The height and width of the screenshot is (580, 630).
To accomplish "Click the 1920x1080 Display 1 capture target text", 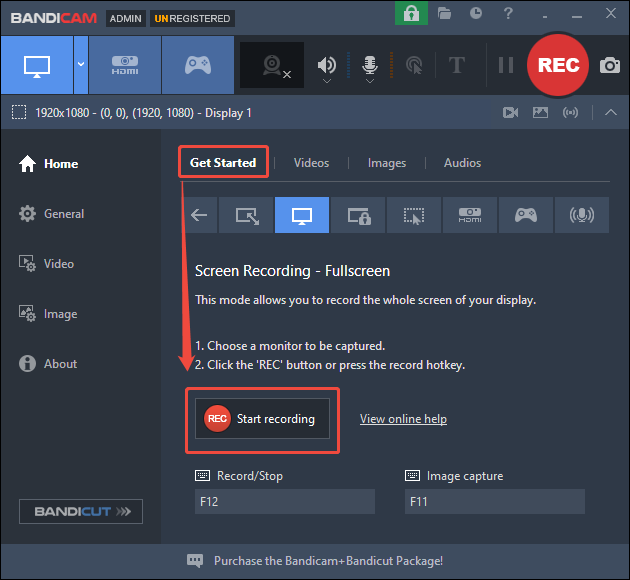I will (x=143, y=113).
